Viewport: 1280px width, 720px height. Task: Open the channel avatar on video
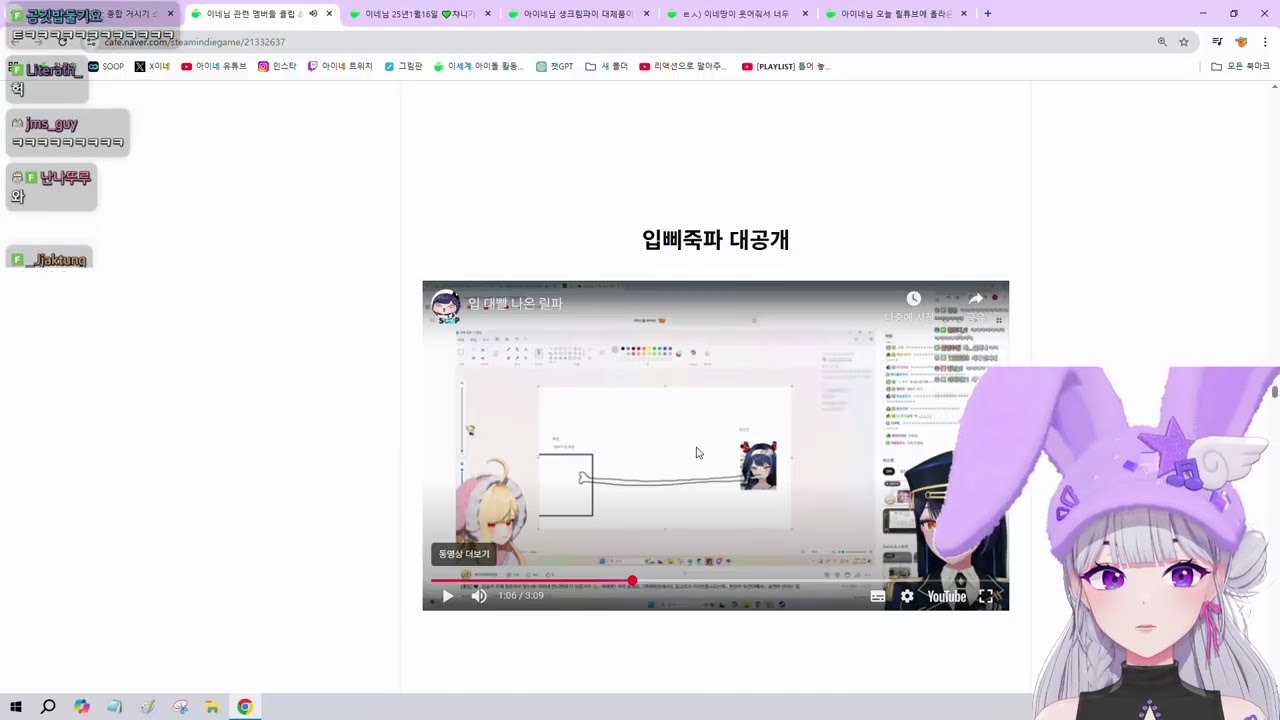point(446,304)
